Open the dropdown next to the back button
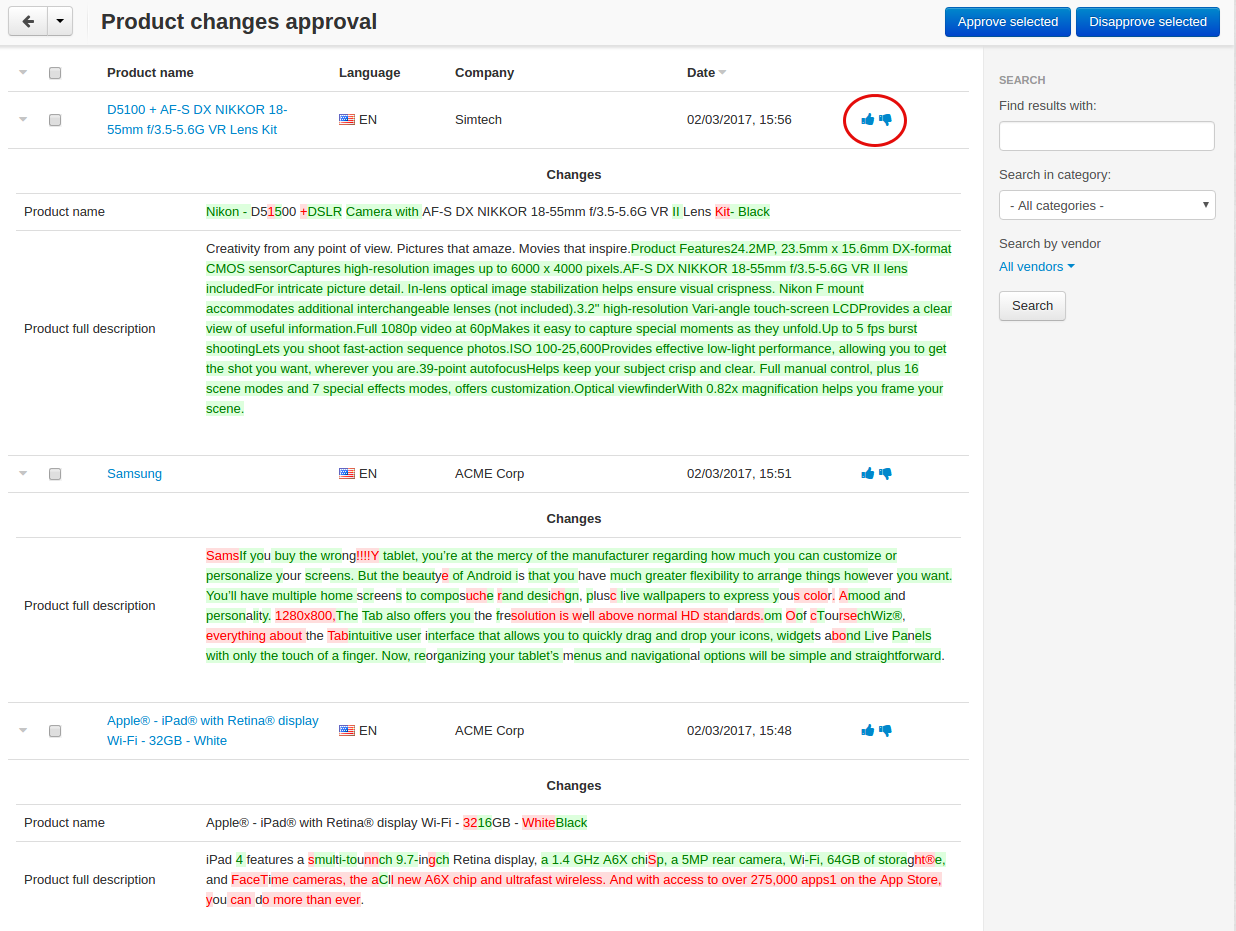 [x=60, y=21]
